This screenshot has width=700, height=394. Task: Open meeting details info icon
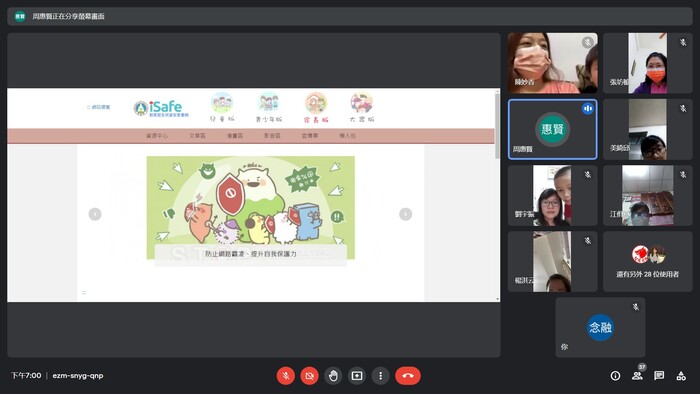pos(615,376)
